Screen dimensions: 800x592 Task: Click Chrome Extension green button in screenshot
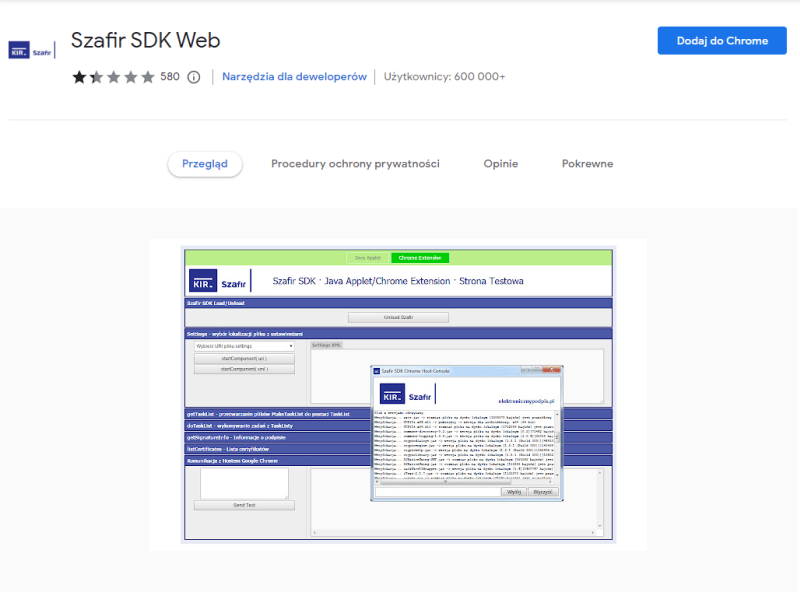420,258
